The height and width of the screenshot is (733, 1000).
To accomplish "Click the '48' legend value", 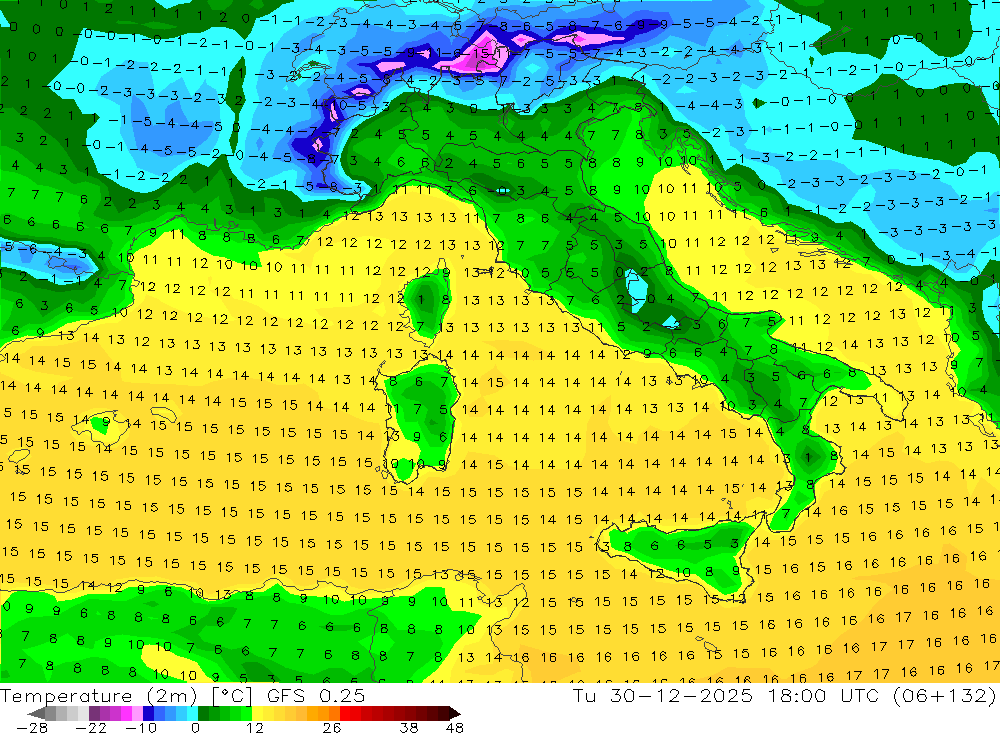I will tap(454, 728).
